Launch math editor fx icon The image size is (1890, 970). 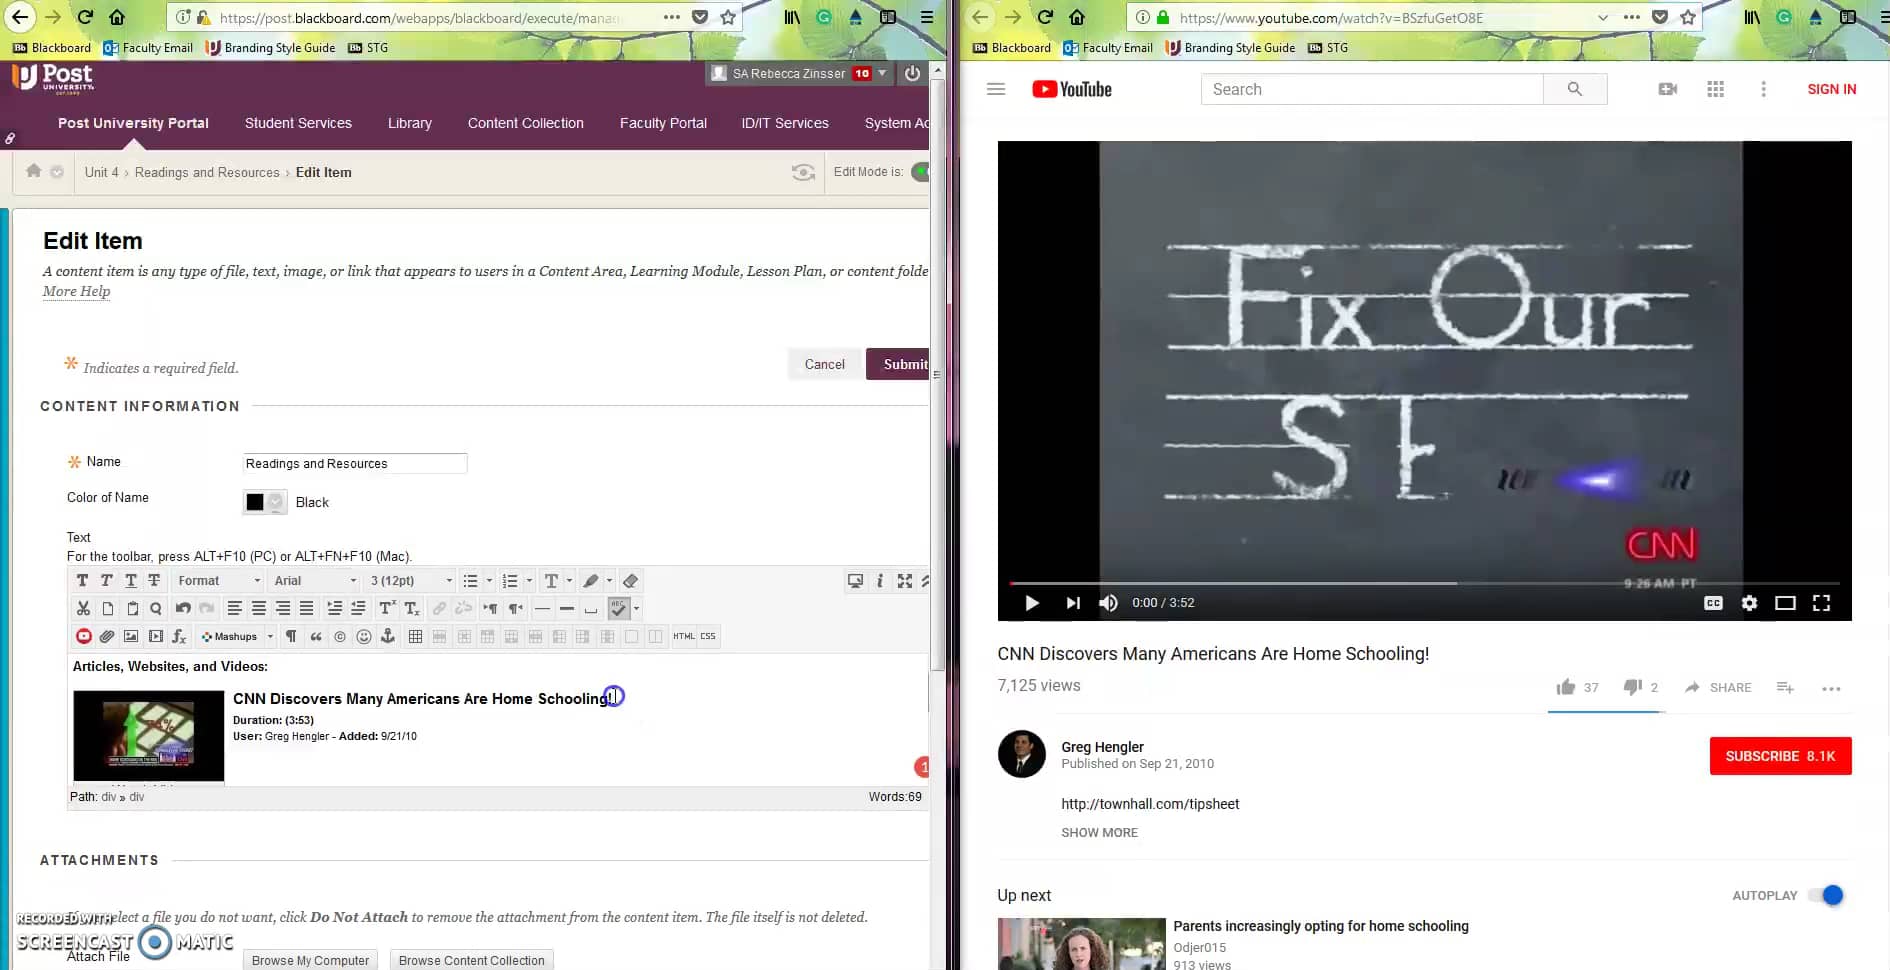pyautogui.click(x=179, y=636)
